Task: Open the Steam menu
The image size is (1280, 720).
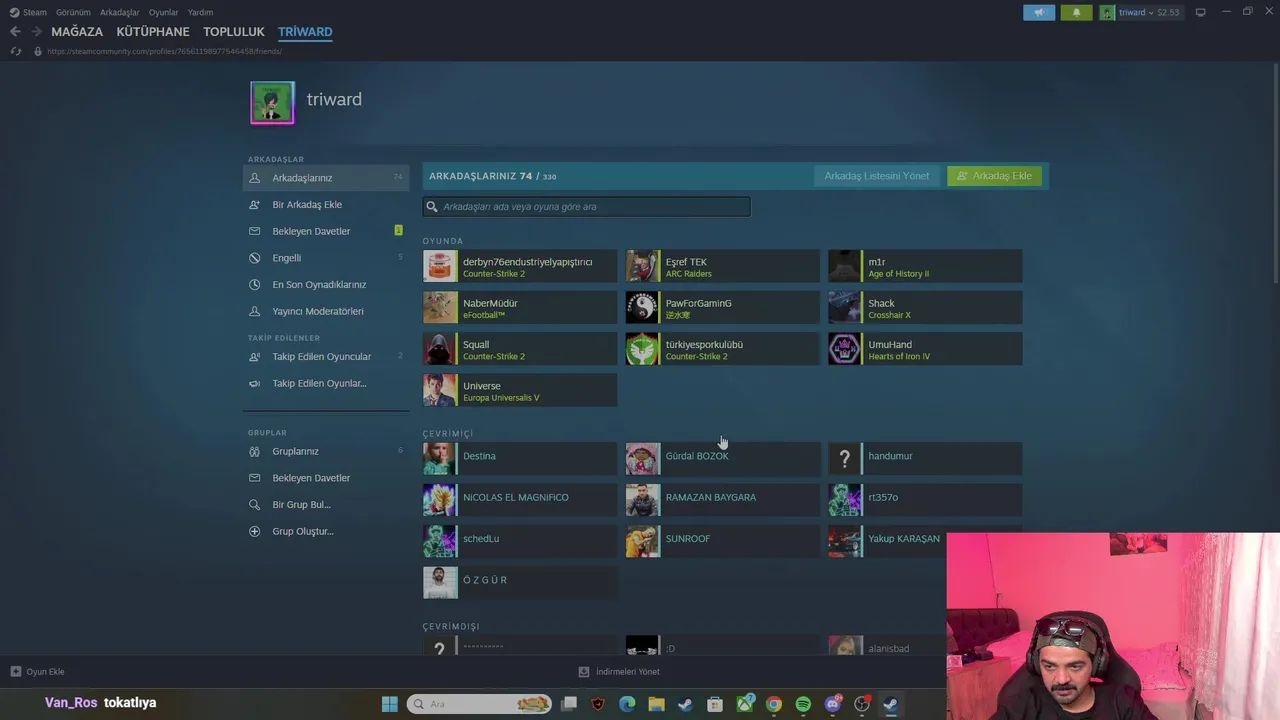Action: pyautogui.click(x=29, y=12)
